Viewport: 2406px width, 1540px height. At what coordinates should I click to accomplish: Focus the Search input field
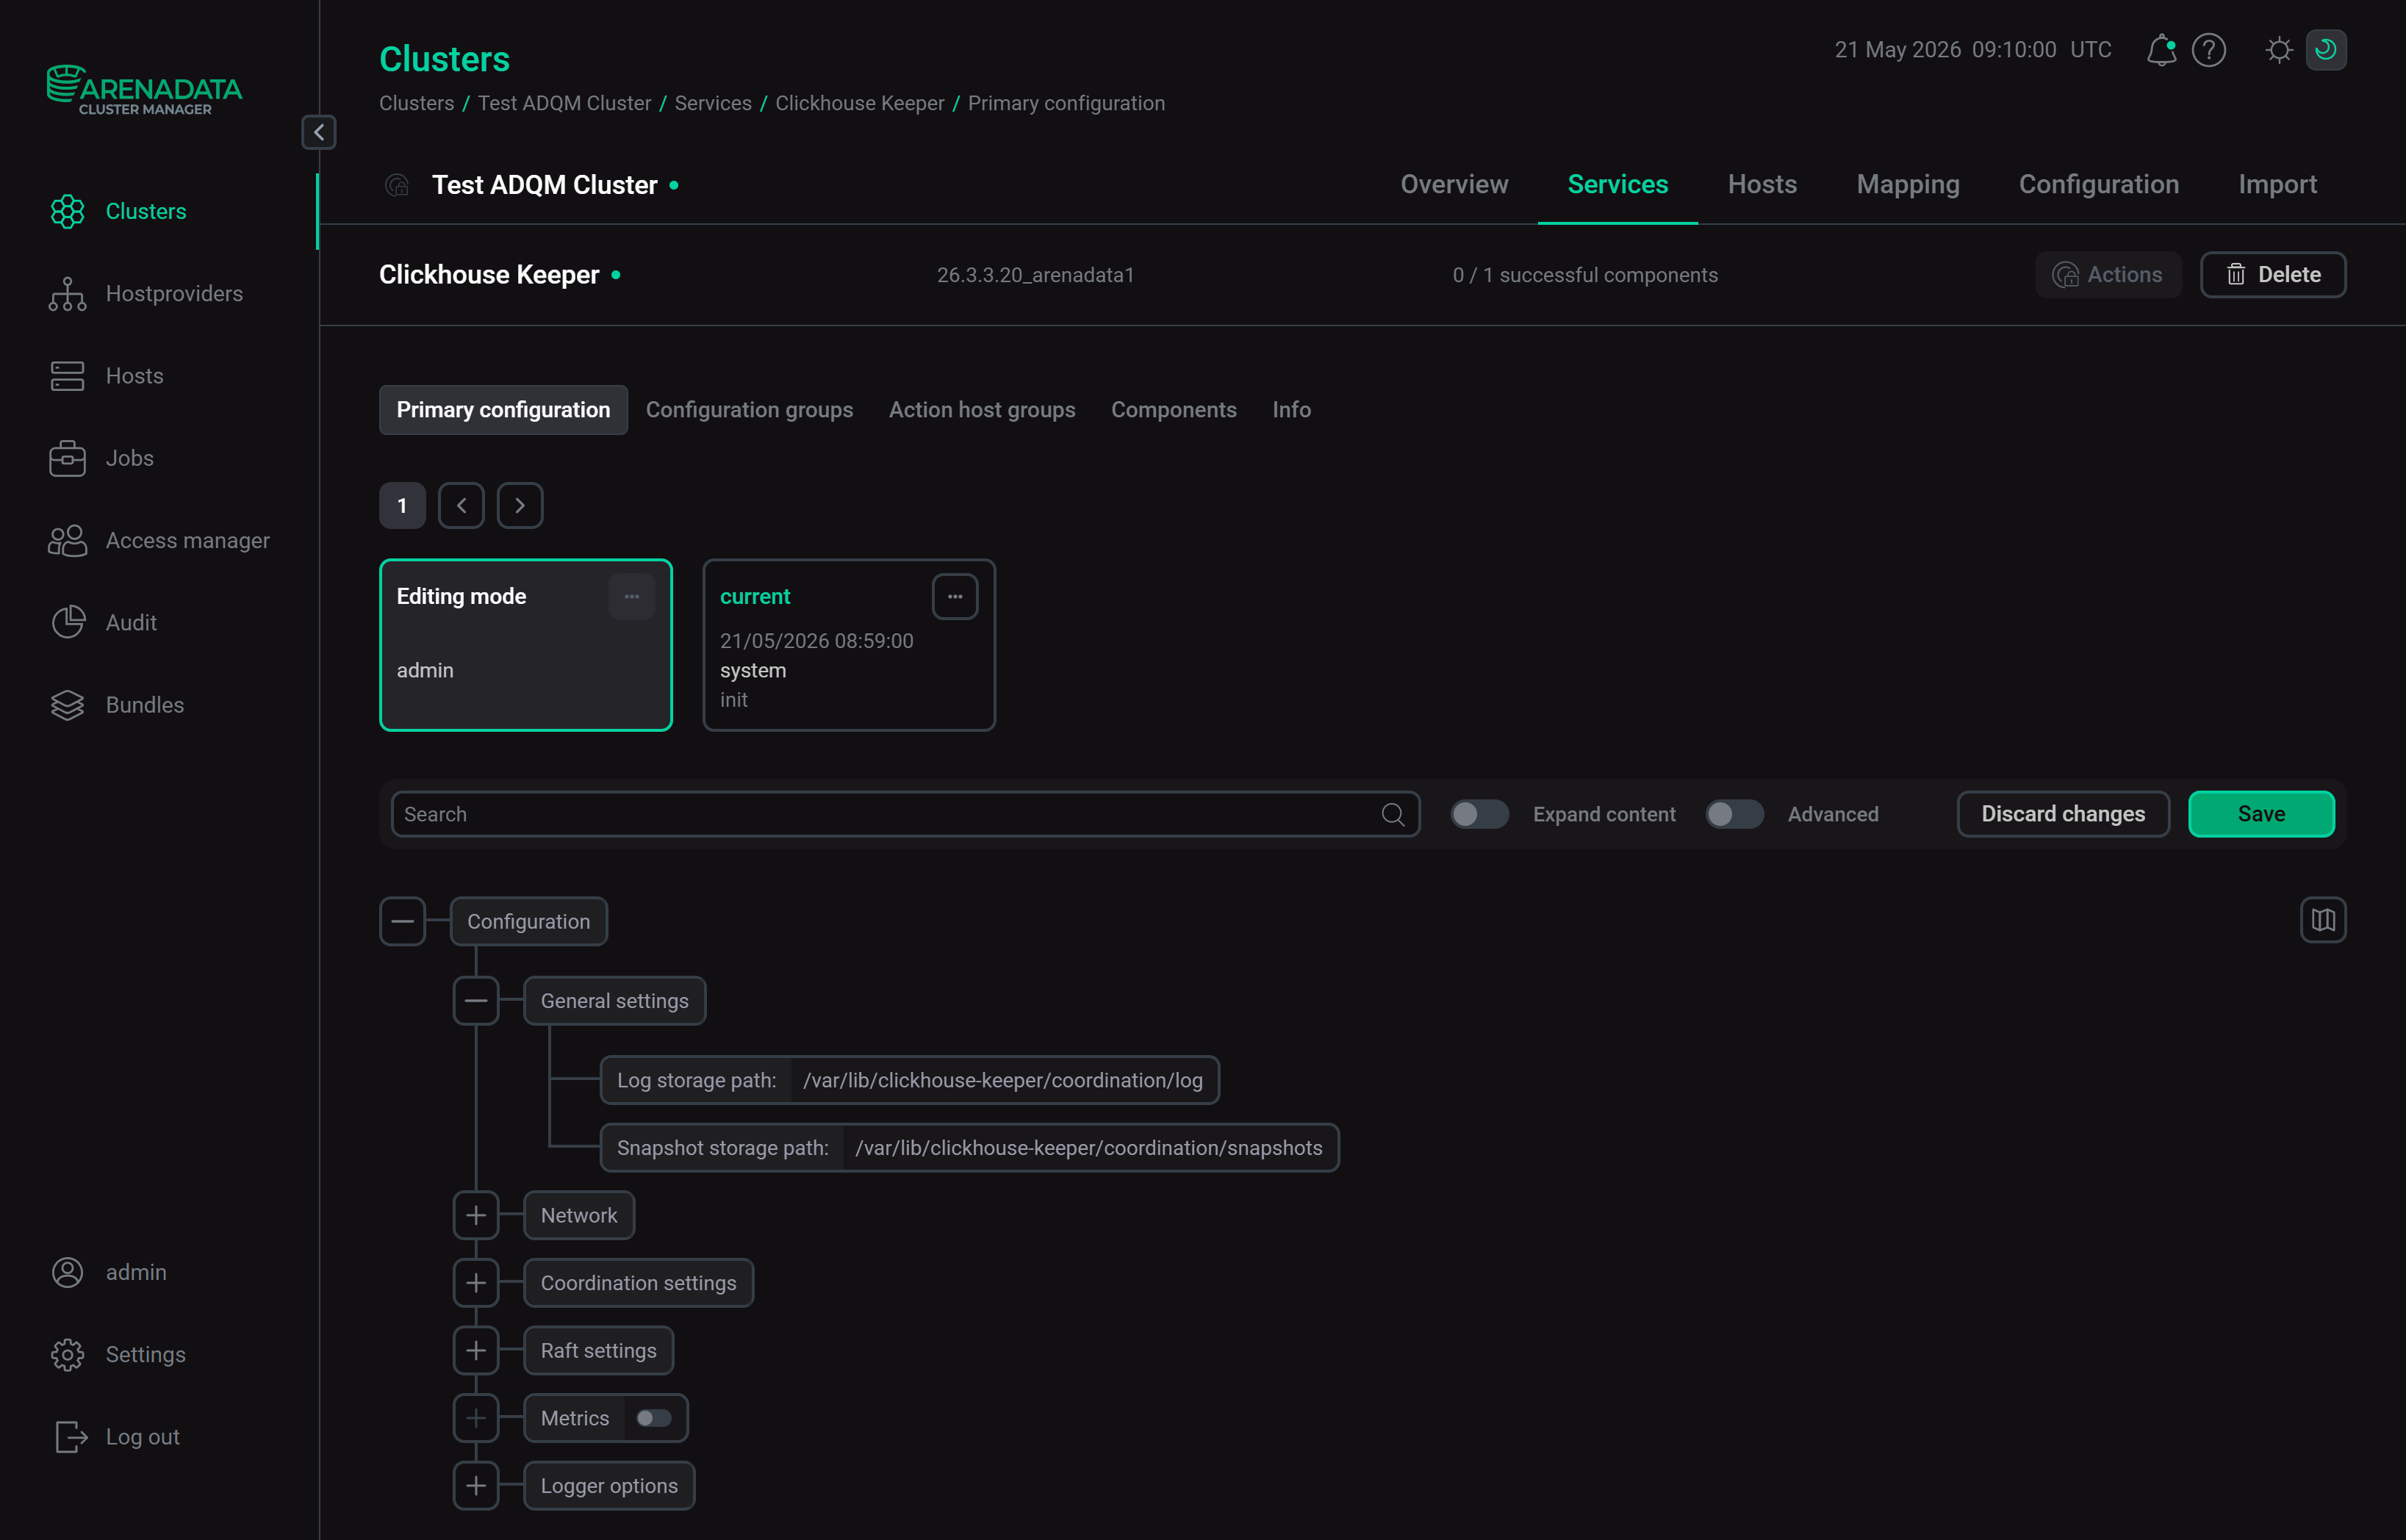[905, 814]
